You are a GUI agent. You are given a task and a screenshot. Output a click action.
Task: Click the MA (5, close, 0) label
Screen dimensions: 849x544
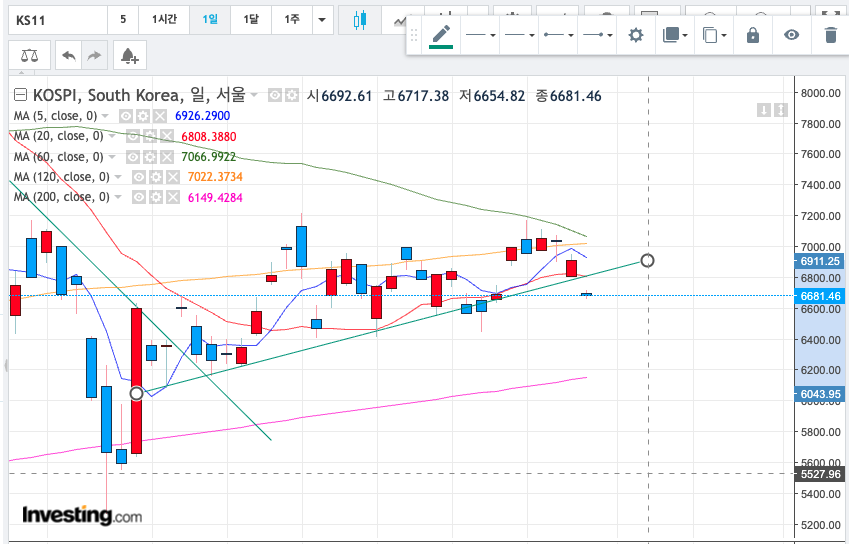click(x=55, y=116)
